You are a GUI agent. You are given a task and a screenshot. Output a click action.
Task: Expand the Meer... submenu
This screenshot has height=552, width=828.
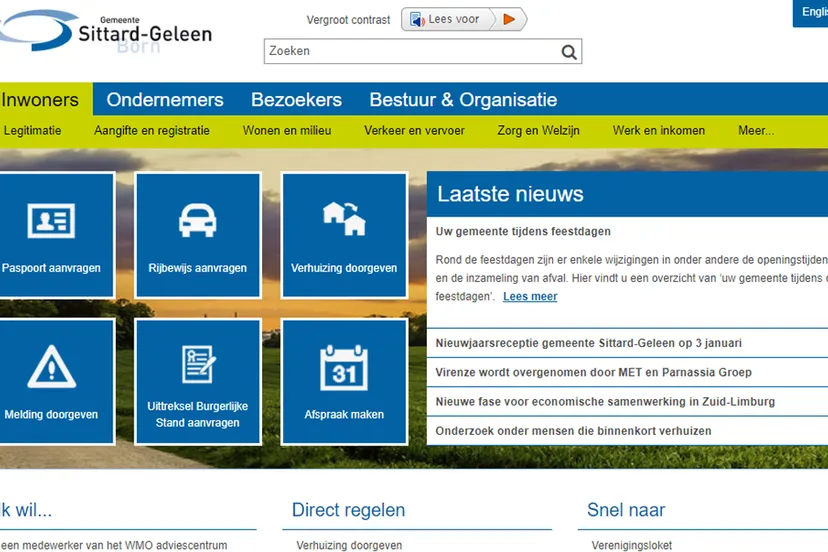[756, 130]
